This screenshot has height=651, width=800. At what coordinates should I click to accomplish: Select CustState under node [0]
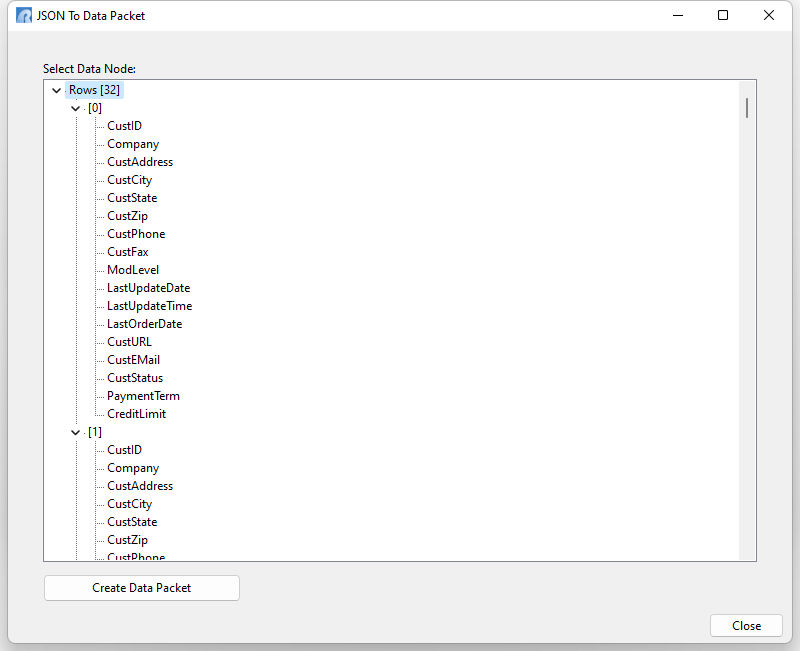coord(132,198)
